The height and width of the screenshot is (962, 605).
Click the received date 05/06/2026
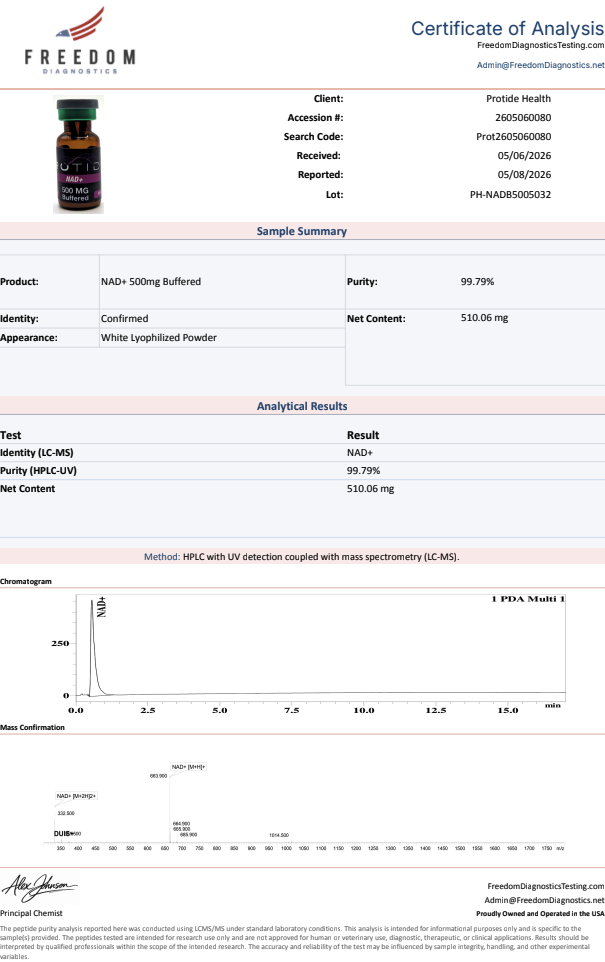click(x=524, y=156)
